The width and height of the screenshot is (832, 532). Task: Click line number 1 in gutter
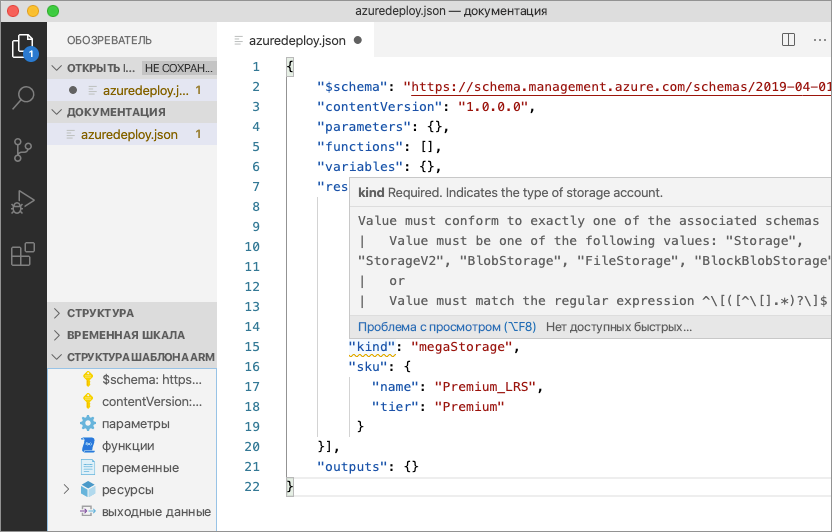click(256, 67)
